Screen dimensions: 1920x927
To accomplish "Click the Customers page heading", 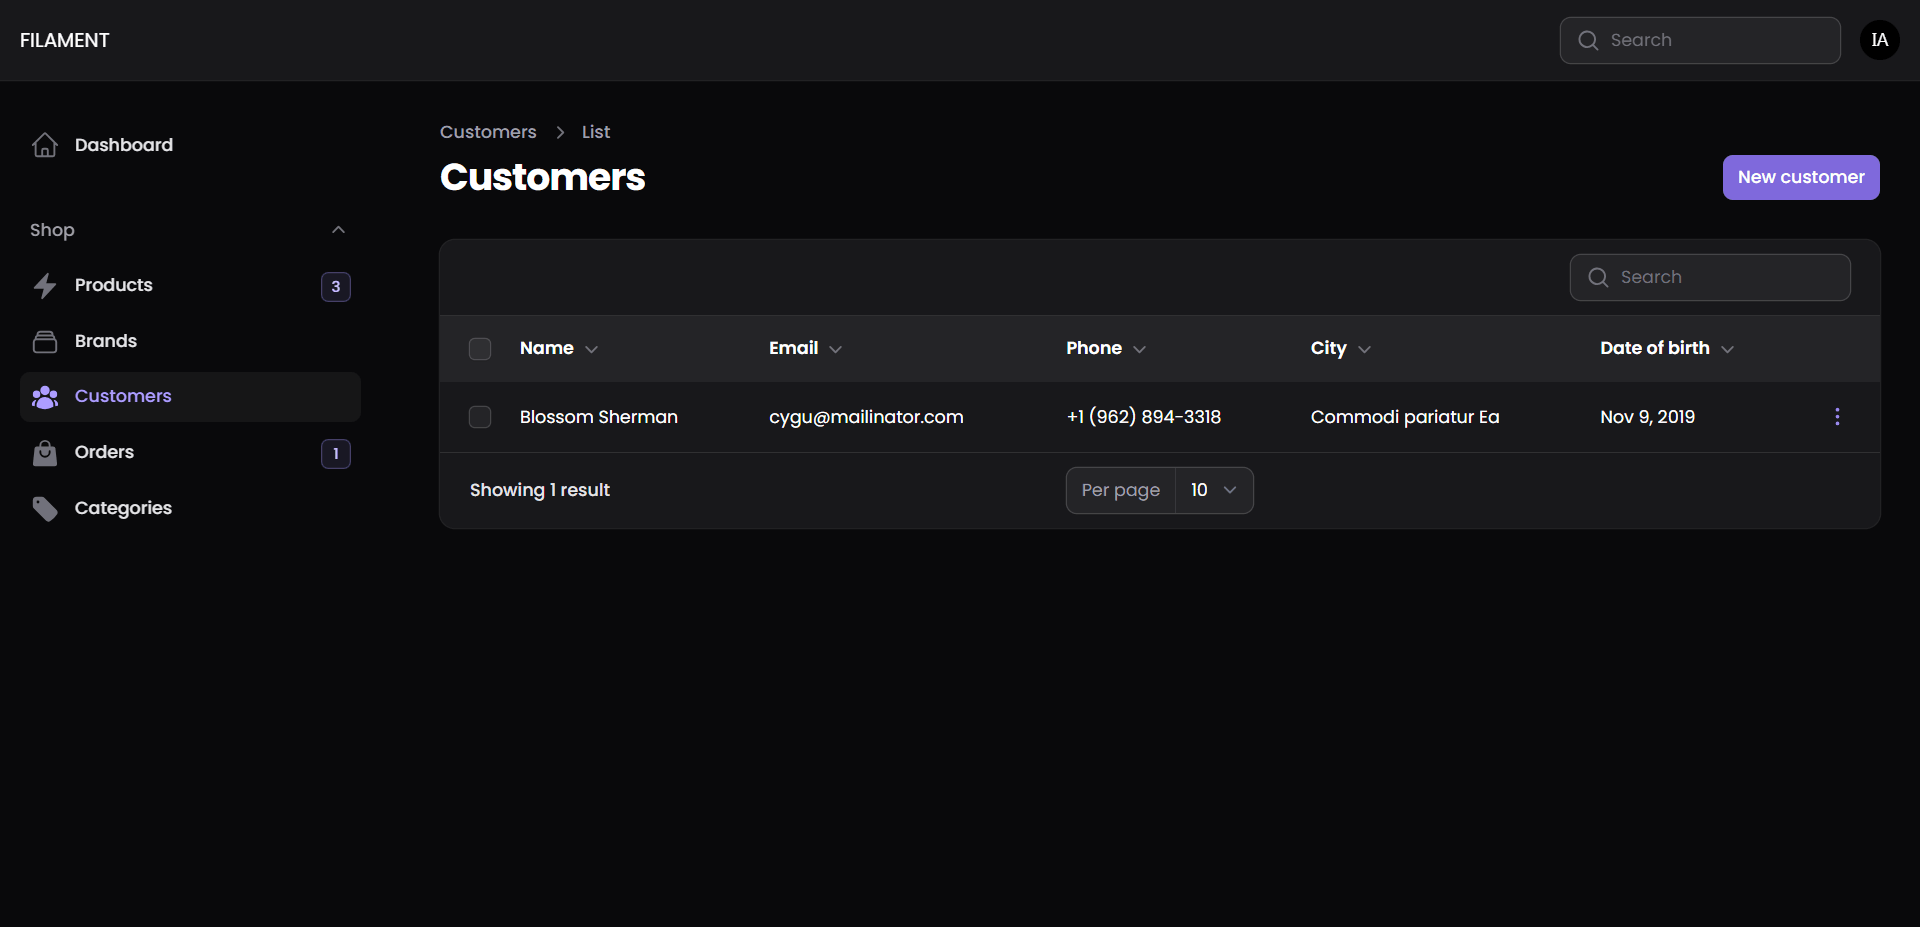I will pos(543,177).
